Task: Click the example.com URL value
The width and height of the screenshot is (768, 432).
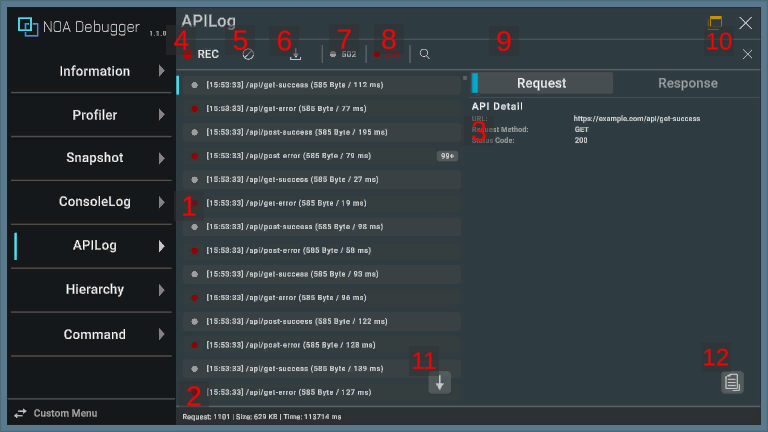Action: (x=637, y=119)
